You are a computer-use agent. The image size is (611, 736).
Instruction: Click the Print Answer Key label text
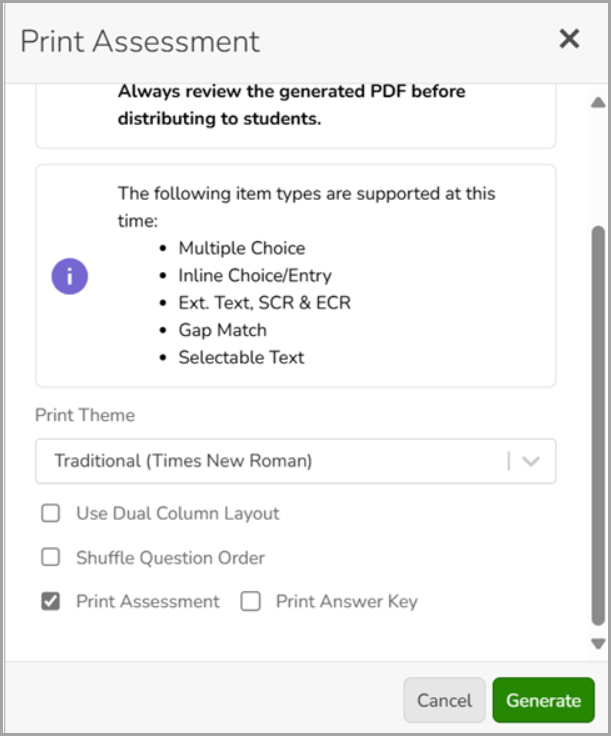(x=347, y=601)
